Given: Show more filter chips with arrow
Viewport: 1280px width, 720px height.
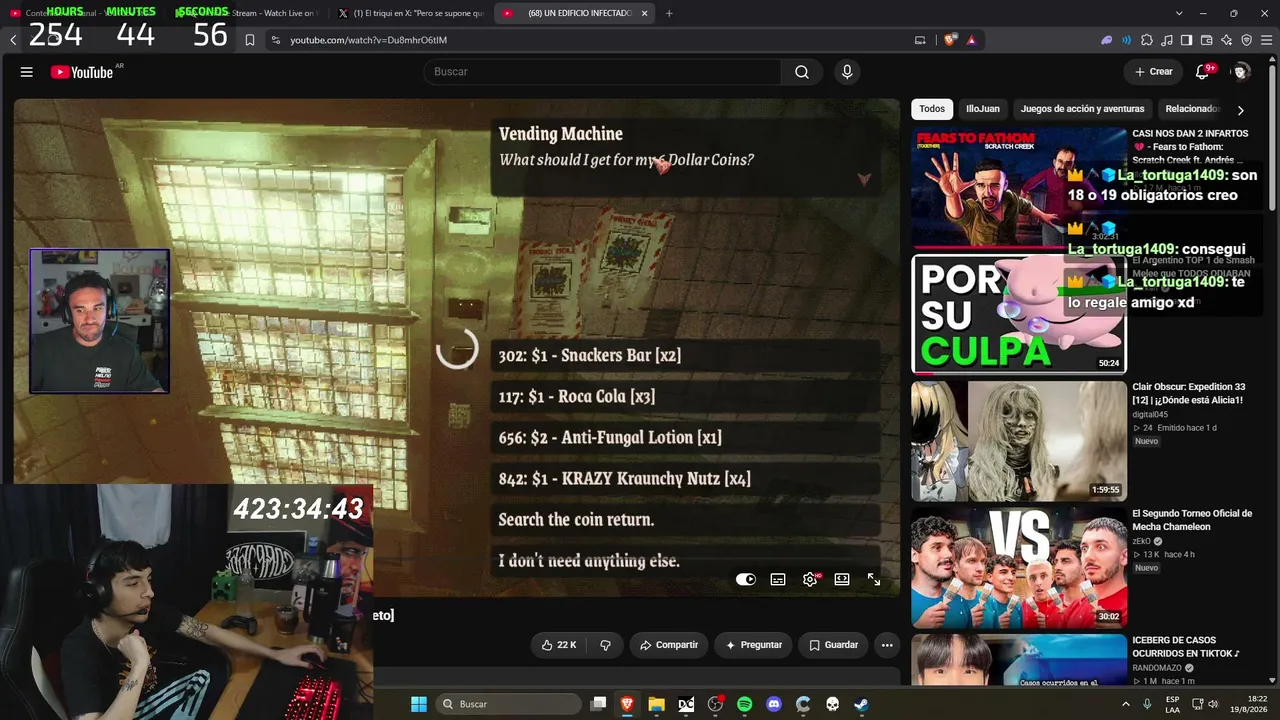Looking at the screenshot, I should pos(1241,110).
